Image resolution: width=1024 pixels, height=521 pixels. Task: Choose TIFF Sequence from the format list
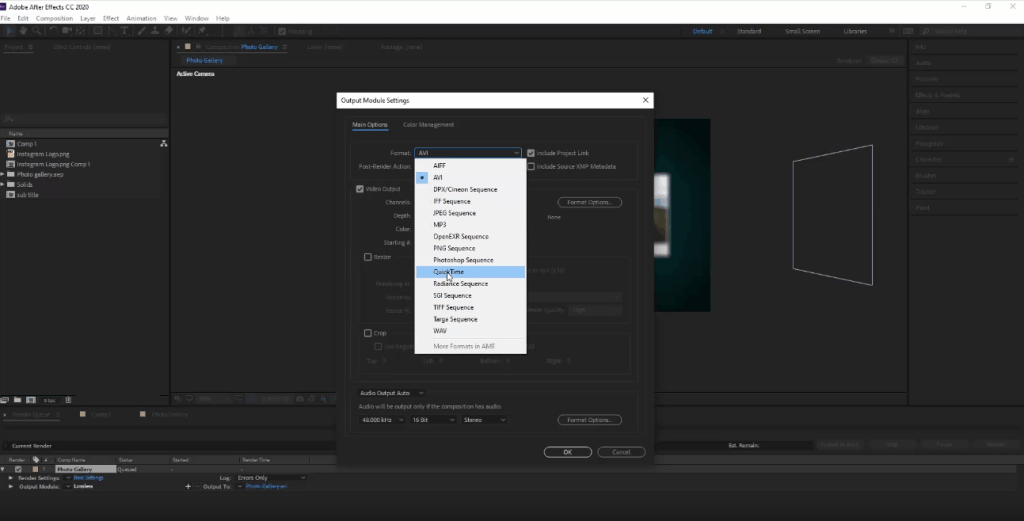470,308
